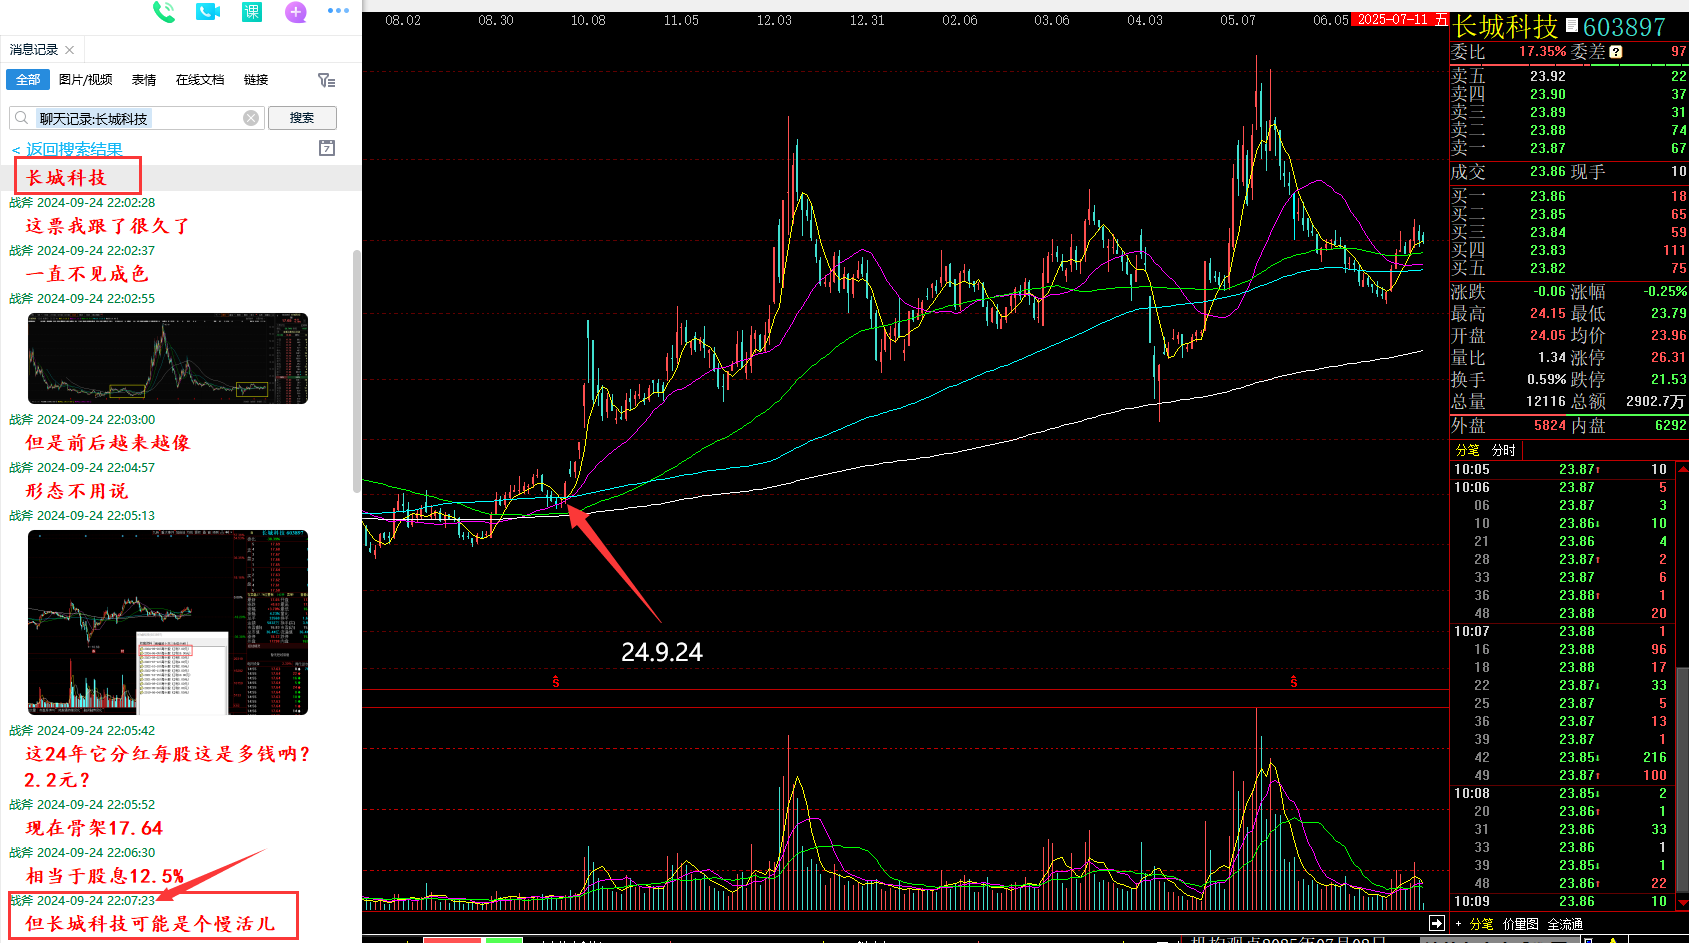The width and height of the screenshot is (1689, 943).
Task: Click the purple plus chat bubble icon
Action: [x=295, y=12]
